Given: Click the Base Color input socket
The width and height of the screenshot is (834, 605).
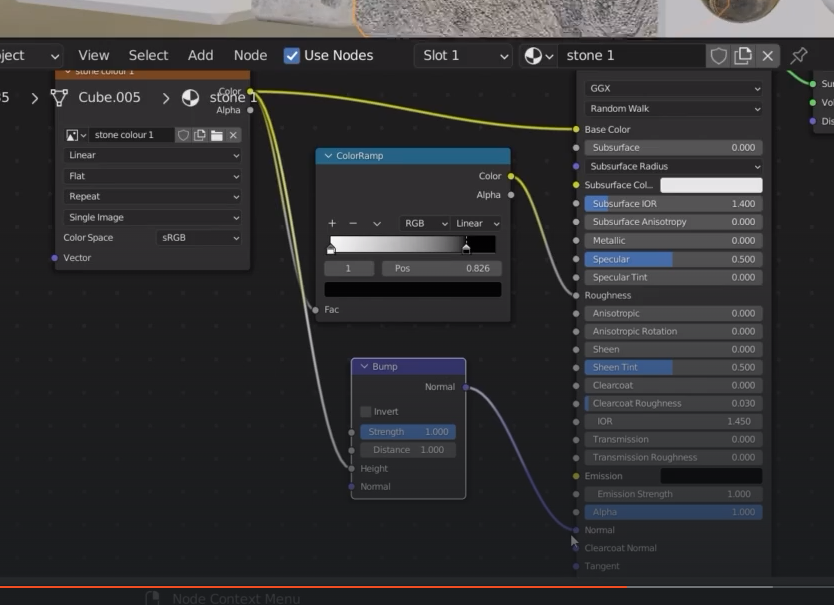Looking at the screenshot, I should click(576, 129).
